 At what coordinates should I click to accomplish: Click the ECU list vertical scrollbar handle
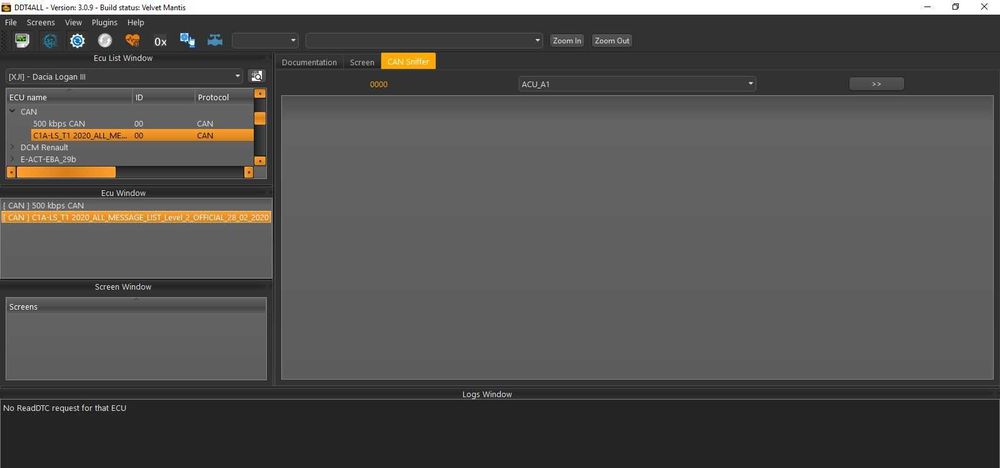click(260, 118)
